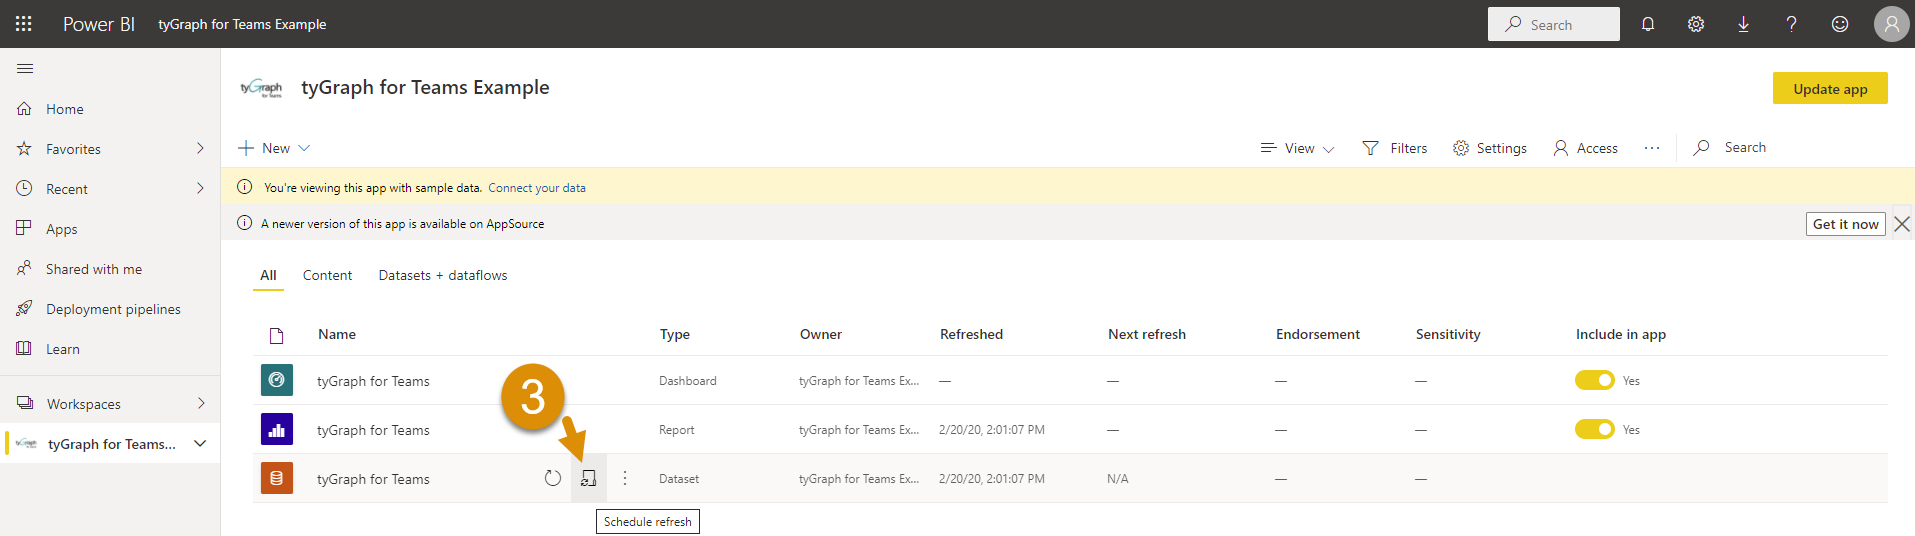The image size is (1915, 536).
Task: Expand the New dropdown
Action: tap(274, 148)
